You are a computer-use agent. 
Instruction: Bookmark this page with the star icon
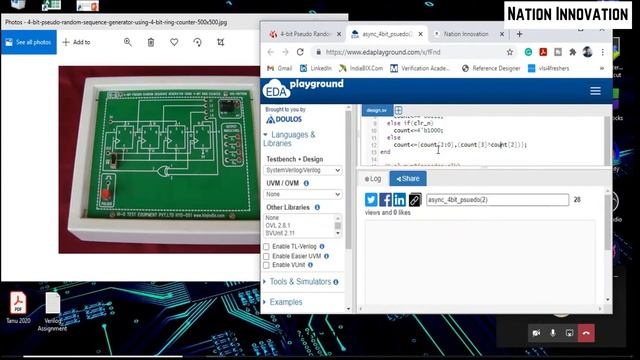(510, 52)
